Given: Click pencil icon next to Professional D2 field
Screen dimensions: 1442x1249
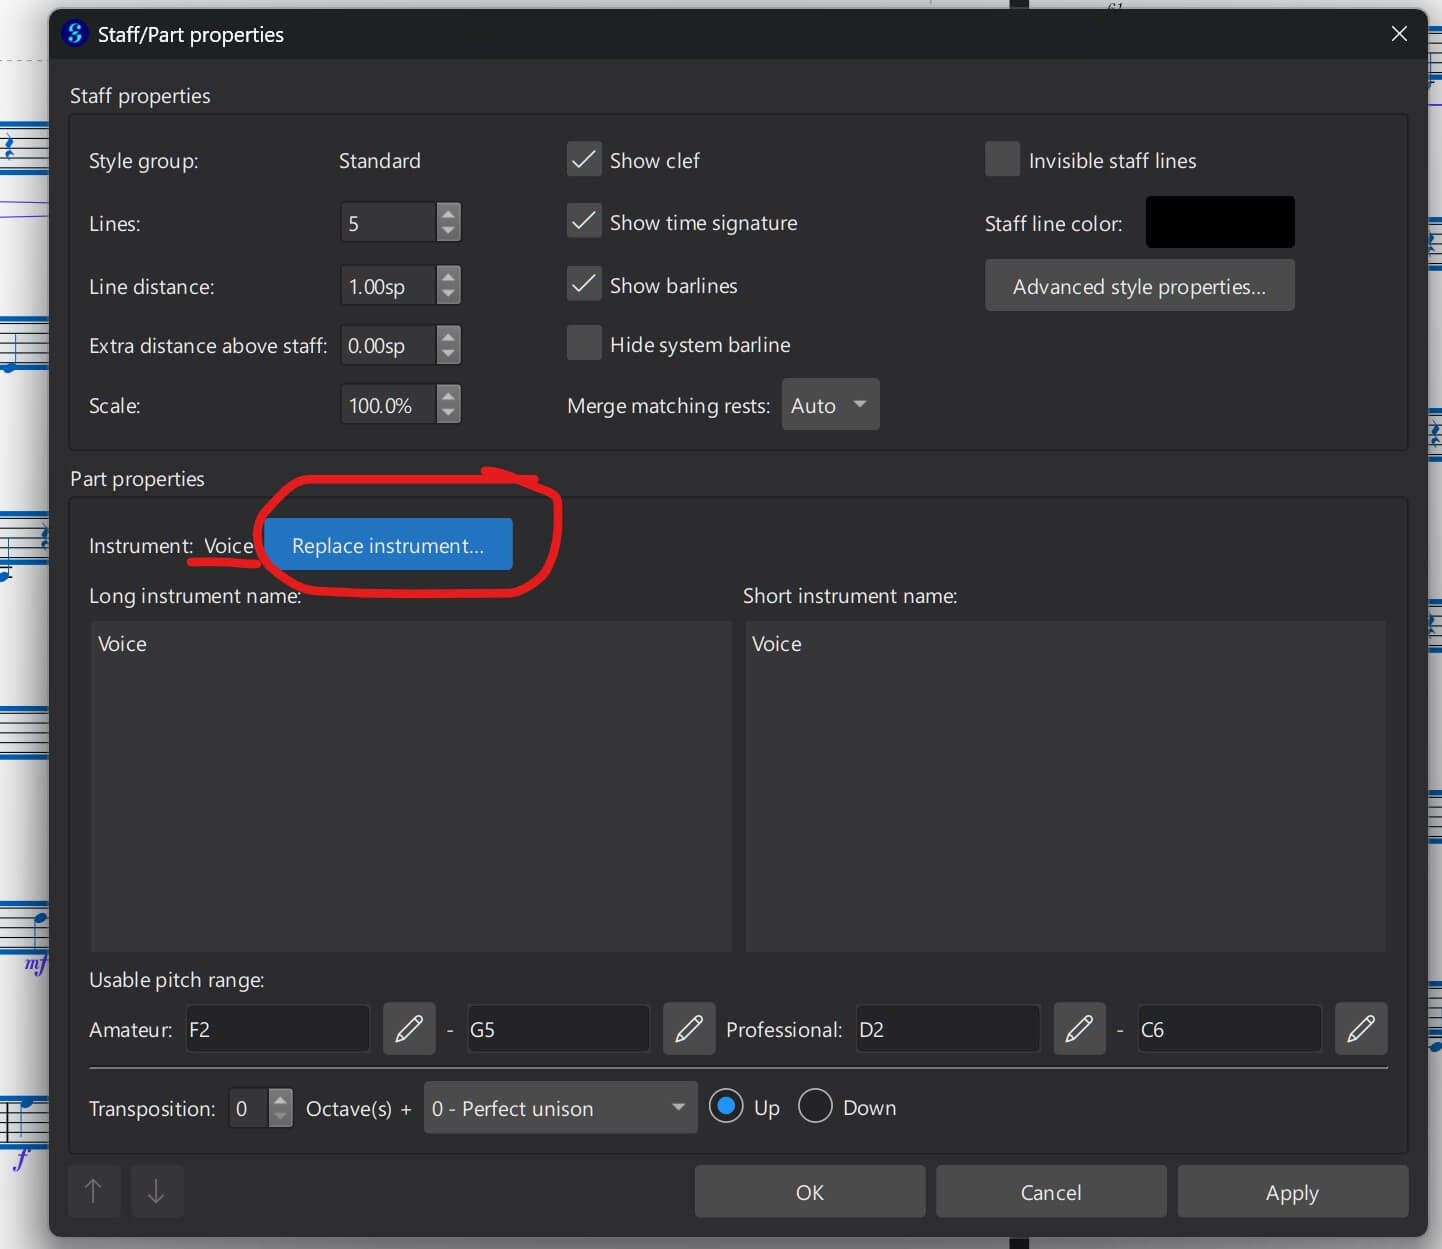Looking at the screenshot, I should click(1079, 1029).
